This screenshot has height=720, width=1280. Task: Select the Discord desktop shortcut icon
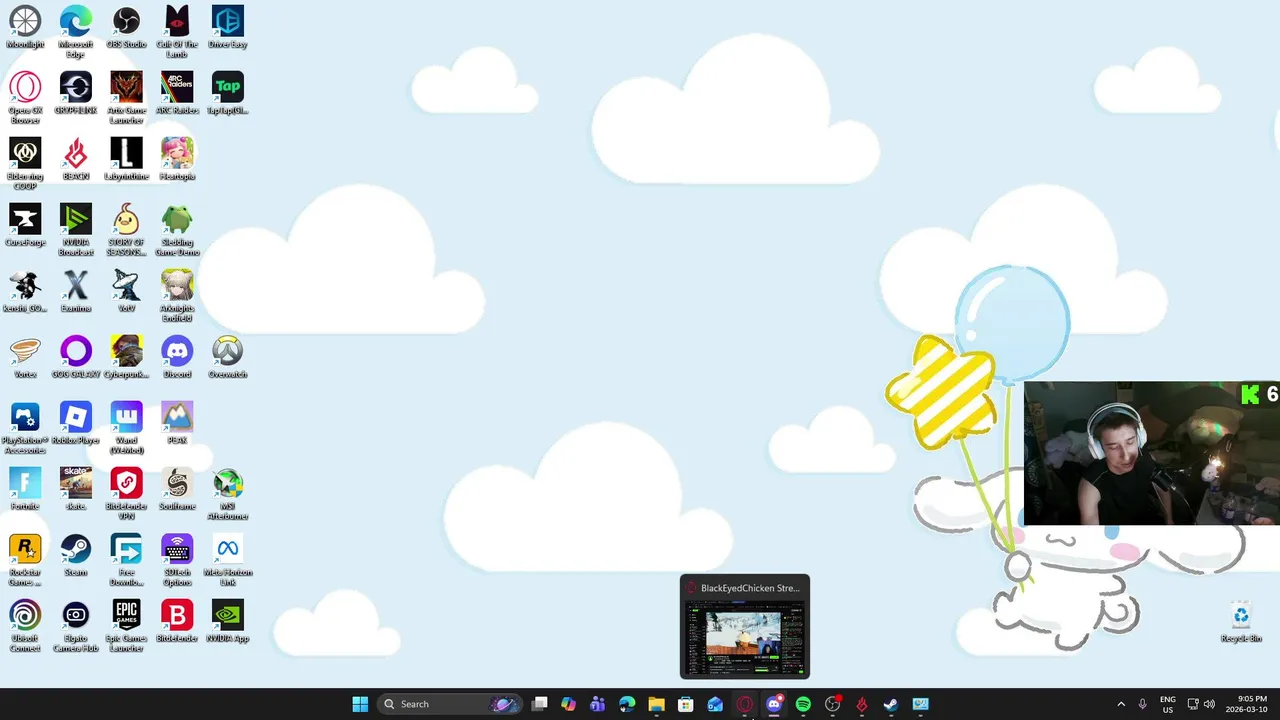[x=177, y=357]
